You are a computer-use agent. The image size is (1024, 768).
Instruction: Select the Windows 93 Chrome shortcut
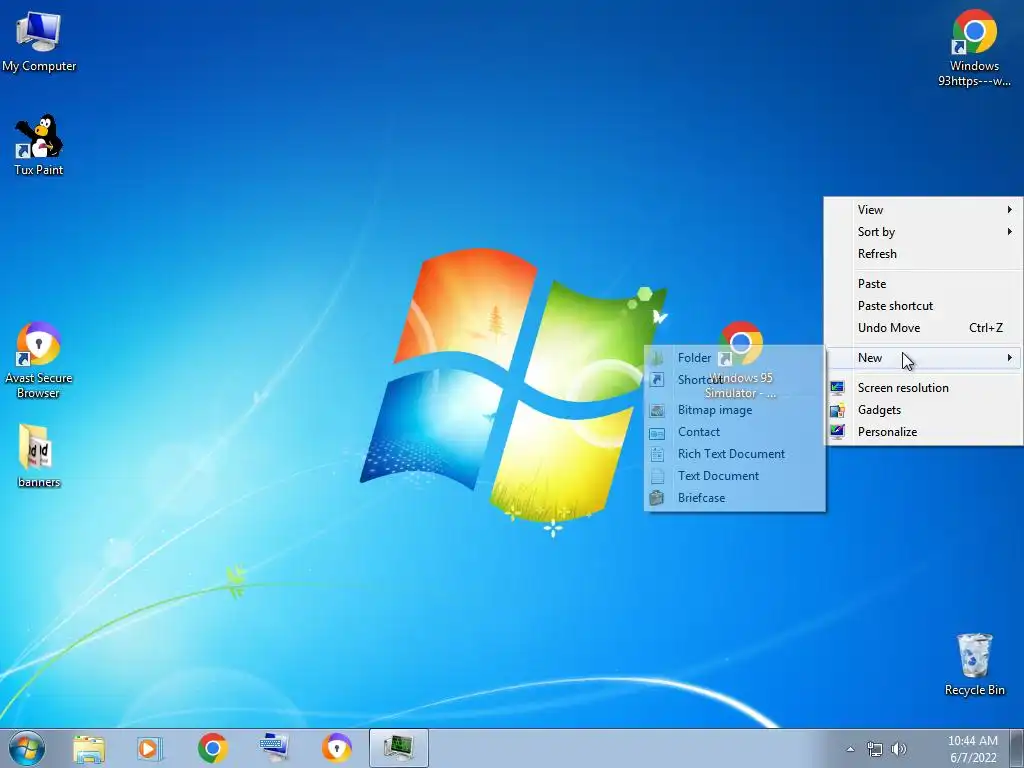click(x=974, y=48)
